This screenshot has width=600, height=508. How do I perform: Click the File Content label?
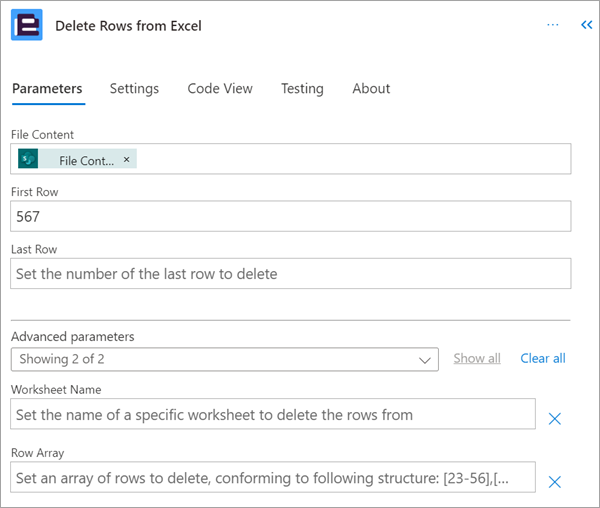(x=42, y=135)
